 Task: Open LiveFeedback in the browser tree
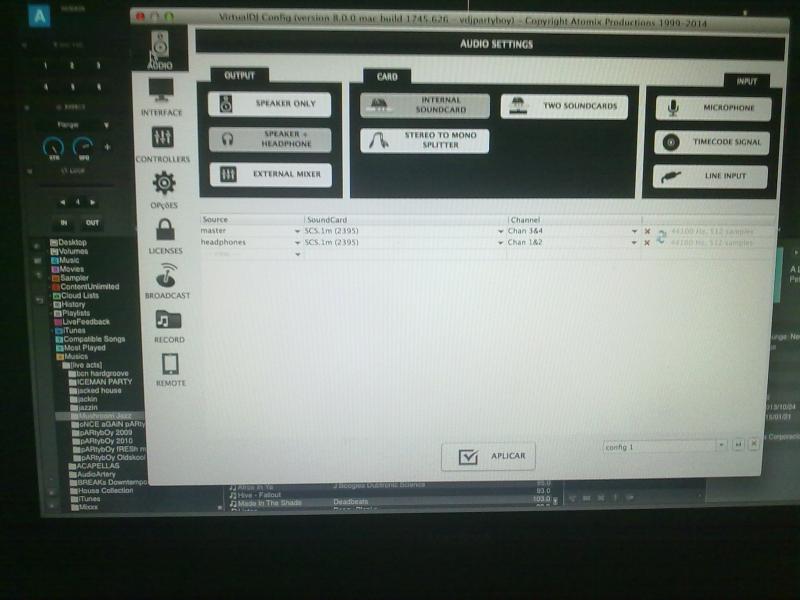point(82,321)
